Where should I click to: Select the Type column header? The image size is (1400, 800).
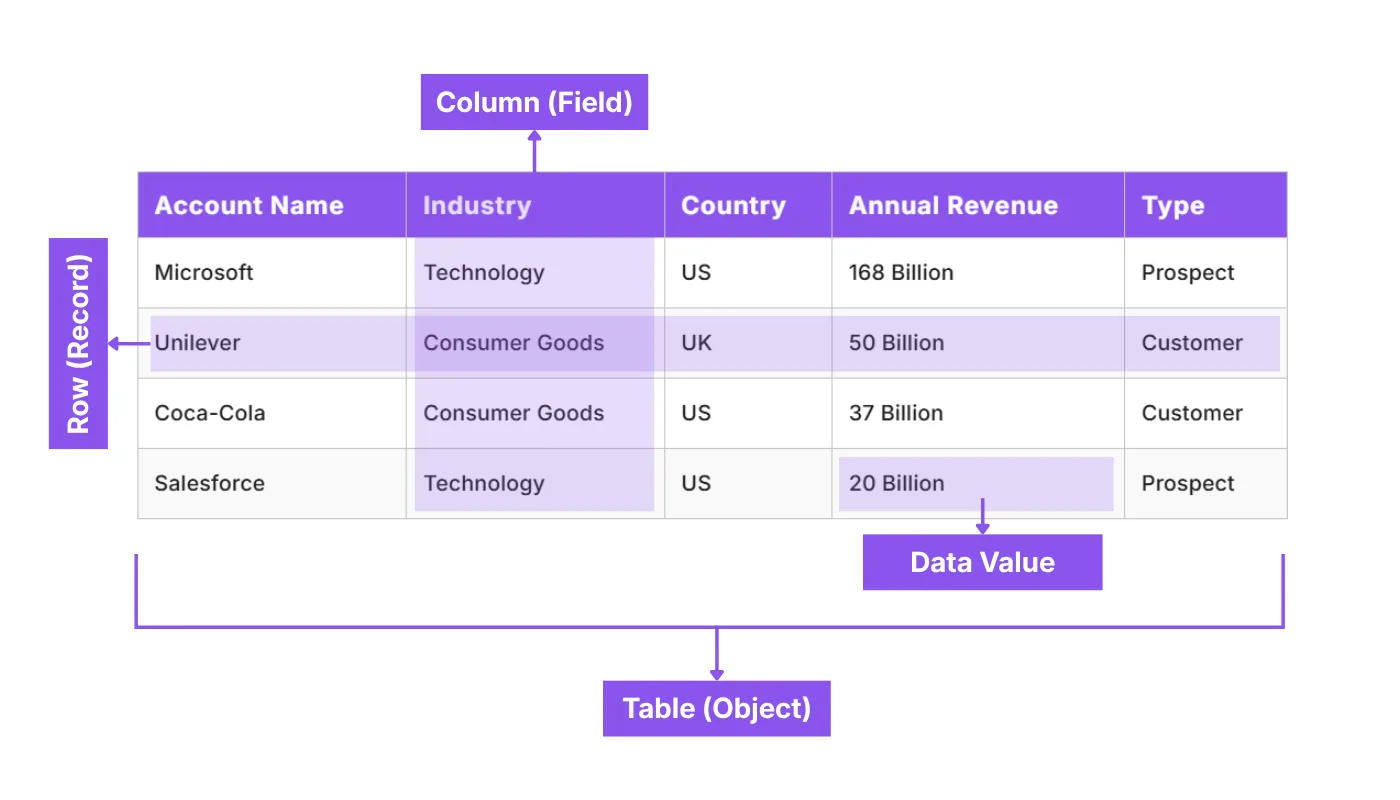(1173, 206)
